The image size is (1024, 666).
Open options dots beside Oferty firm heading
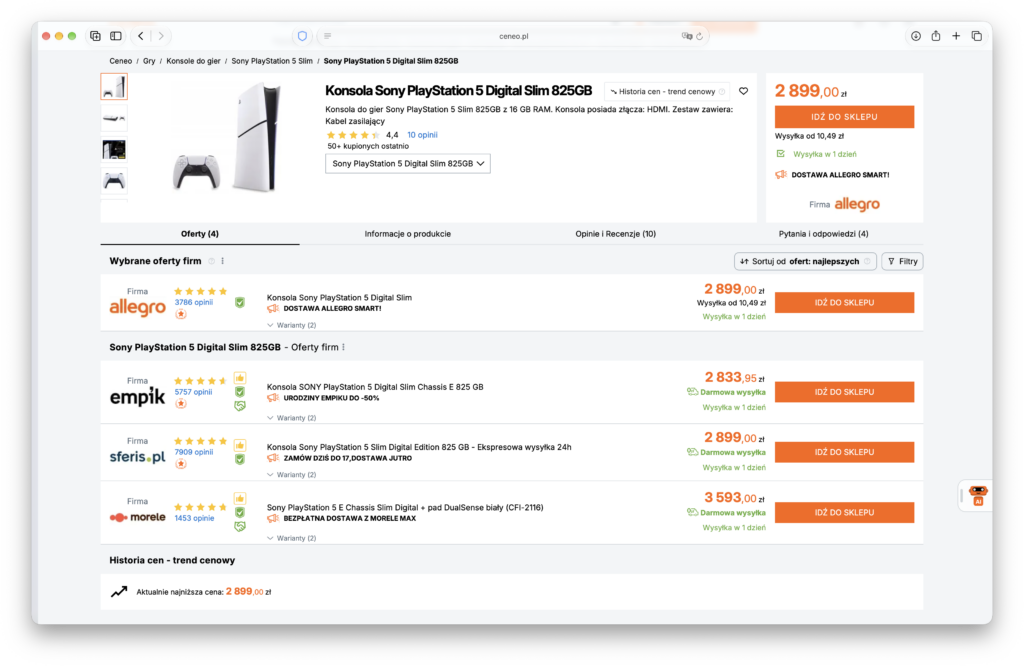click(344, 347)
